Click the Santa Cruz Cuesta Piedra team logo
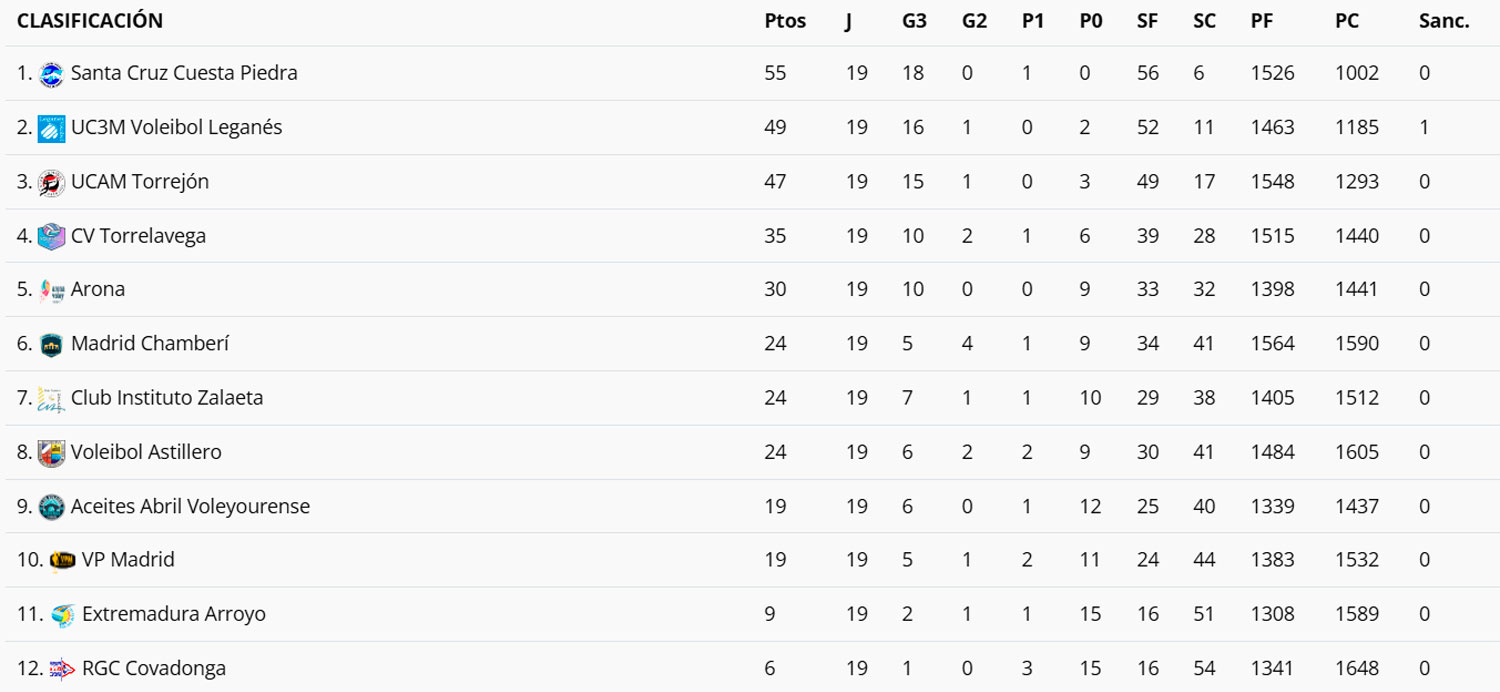 (51, 74)
